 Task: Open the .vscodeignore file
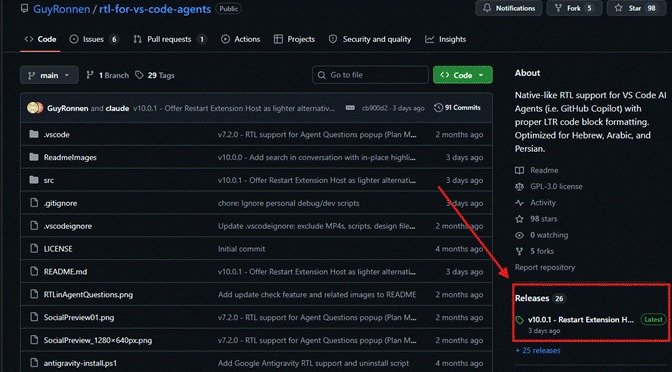click(x=68, y=226)
